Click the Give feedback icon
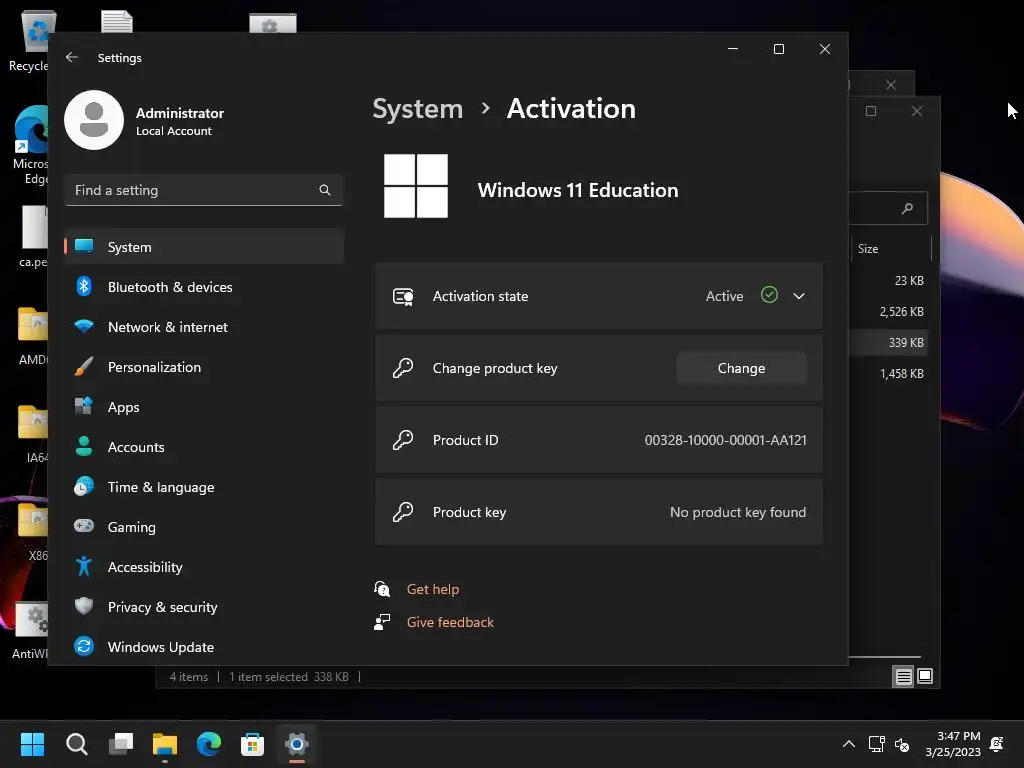This screenshot has height=768, width=1024. tap(382, 622)
